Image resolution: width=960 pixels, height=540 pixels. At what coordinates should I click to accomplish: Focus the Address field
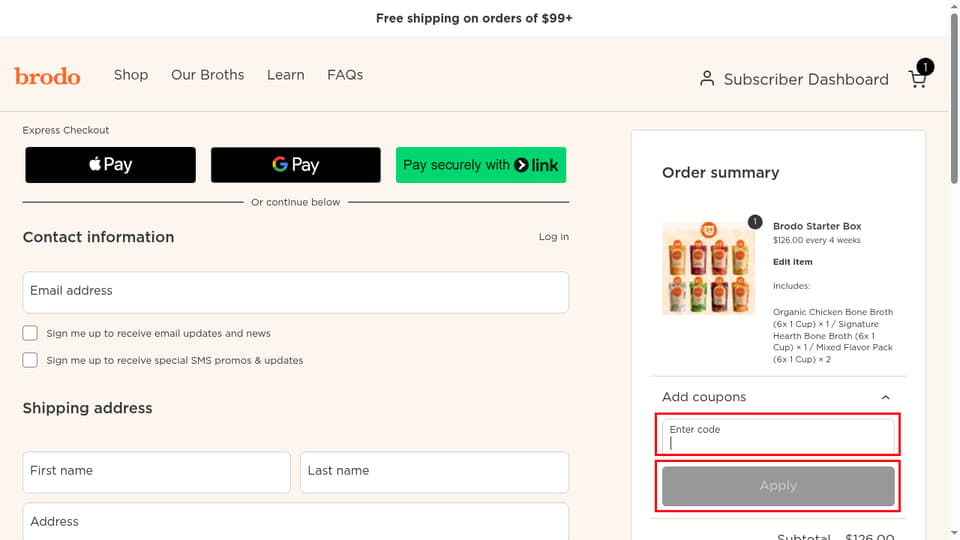coord(296,522)
